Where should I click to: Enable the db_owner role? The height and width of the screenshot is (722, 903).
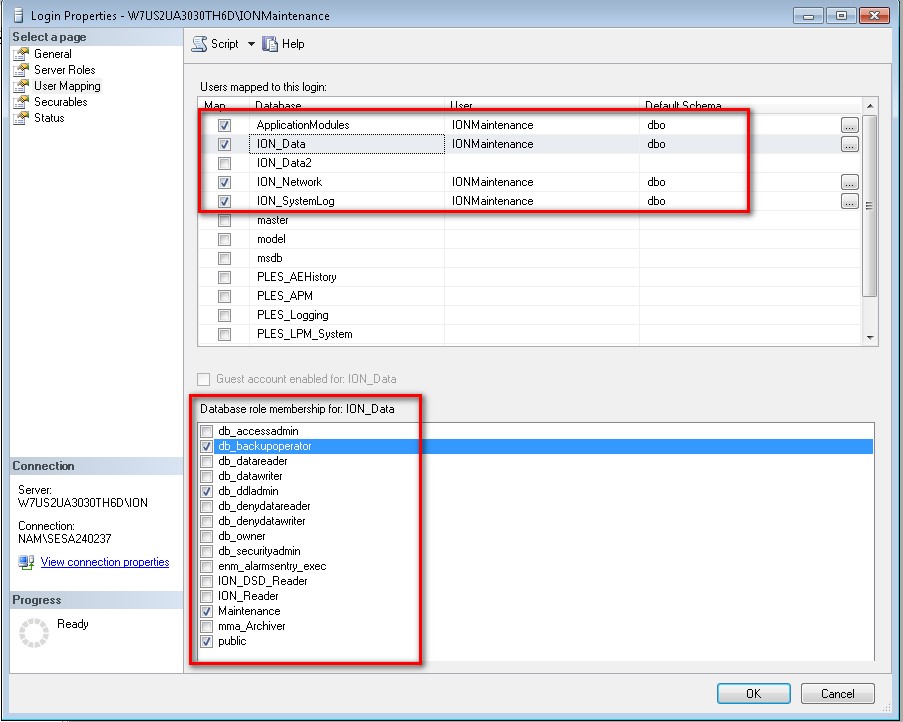206,536
